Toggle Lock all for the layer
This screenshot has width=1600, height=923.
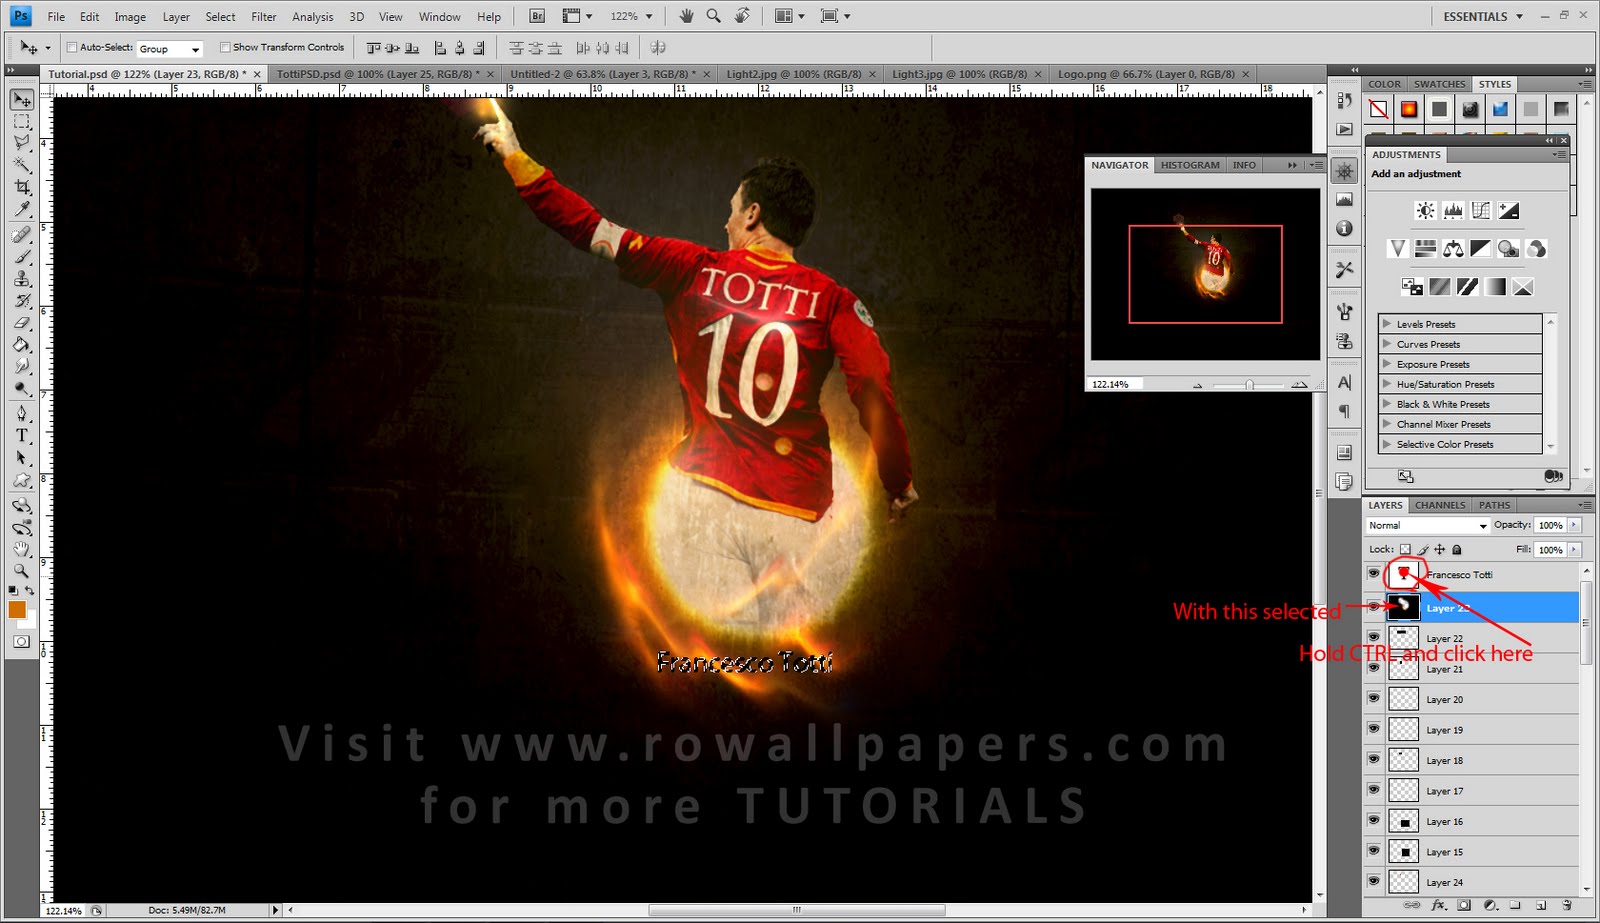[x=1457, y=549]
